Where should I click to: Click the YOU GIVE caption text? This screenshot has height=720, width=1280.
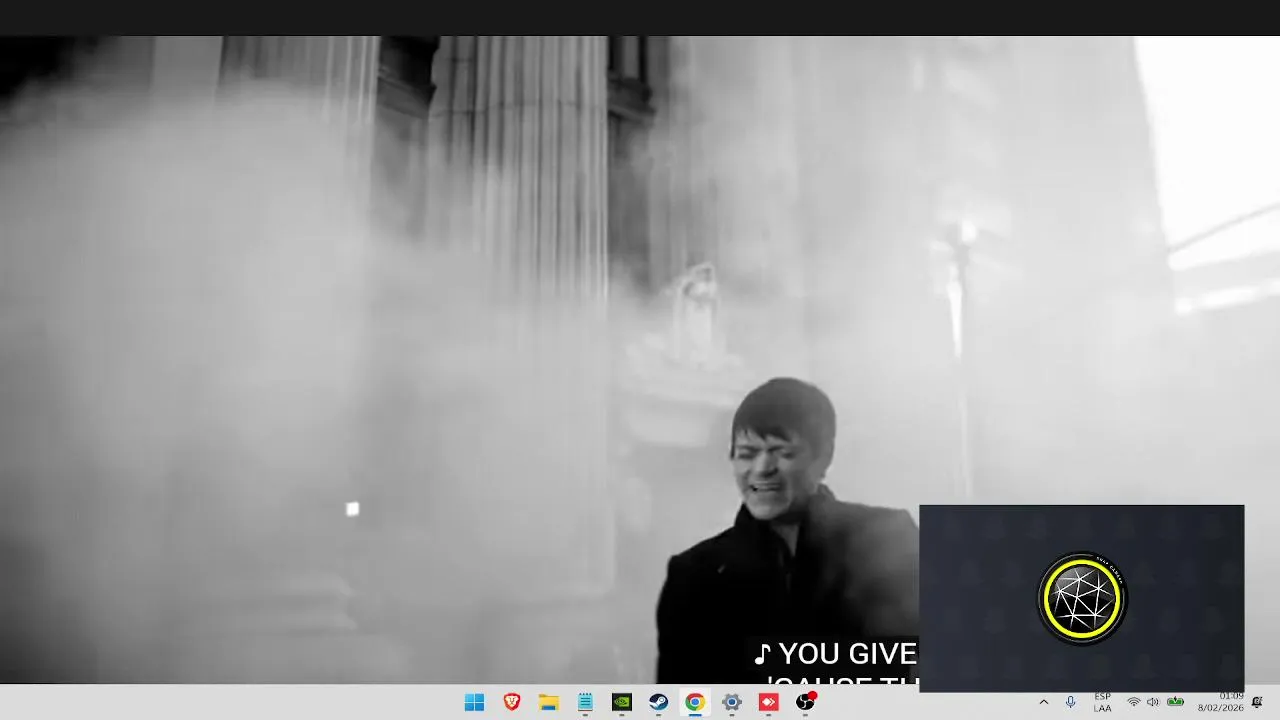[846, 654]
